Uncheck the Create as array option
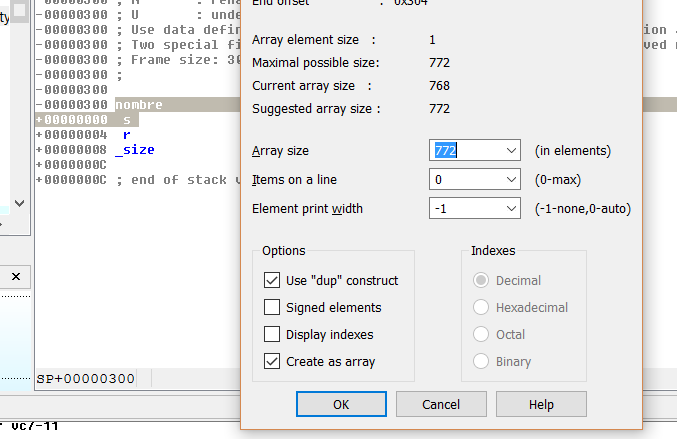The width and height of the screenshot is (677, 439). pyautogui.click(x=272, y=362)
